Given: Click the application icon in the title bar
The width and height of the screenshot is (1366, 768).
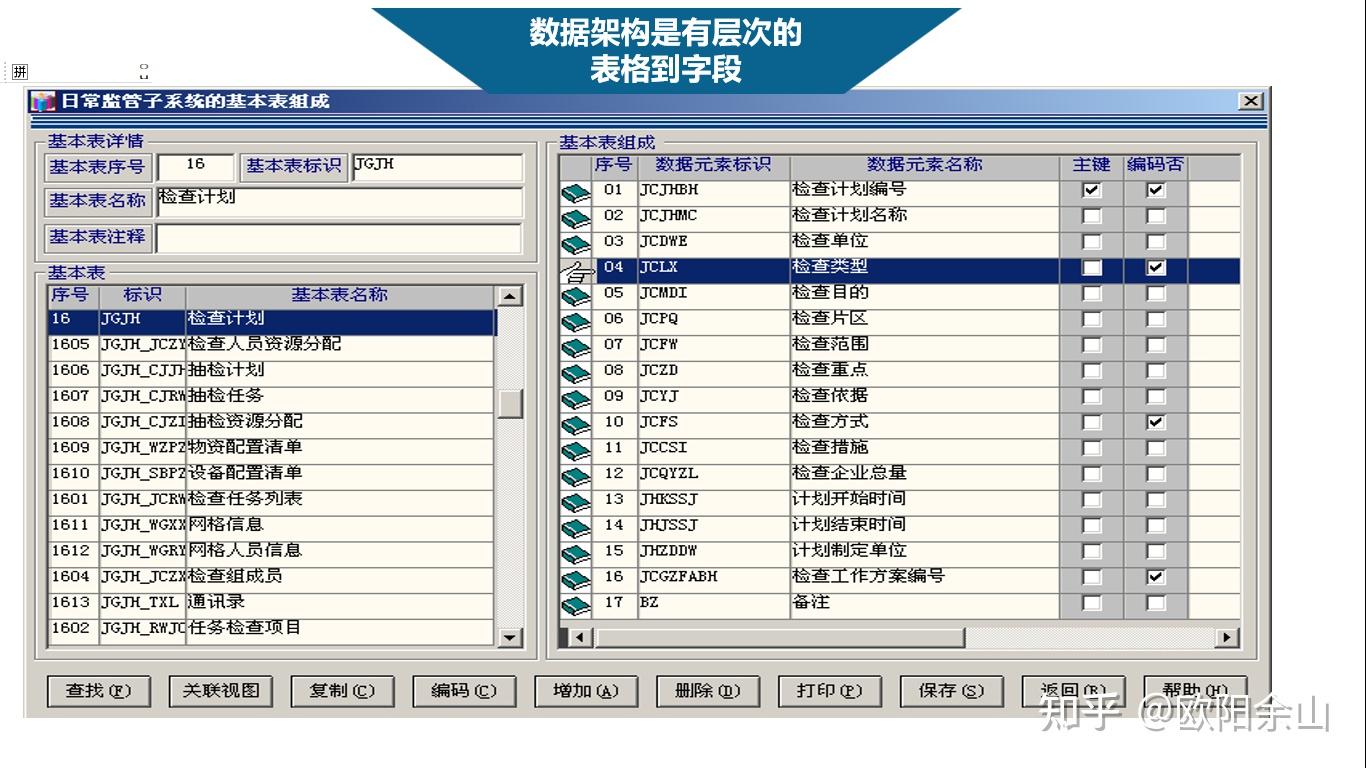Looking at the screenshot, I should coord(42,100).
